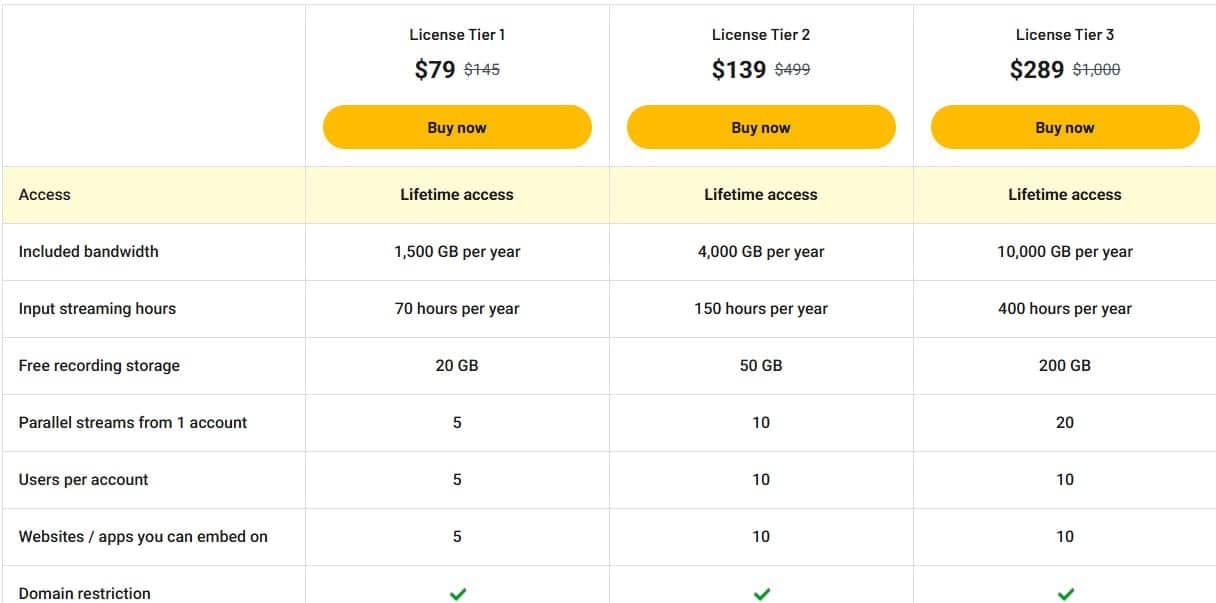Click the Included bandwidth row label
Screen dimensions: 1216x603
[x=88, y=251]
